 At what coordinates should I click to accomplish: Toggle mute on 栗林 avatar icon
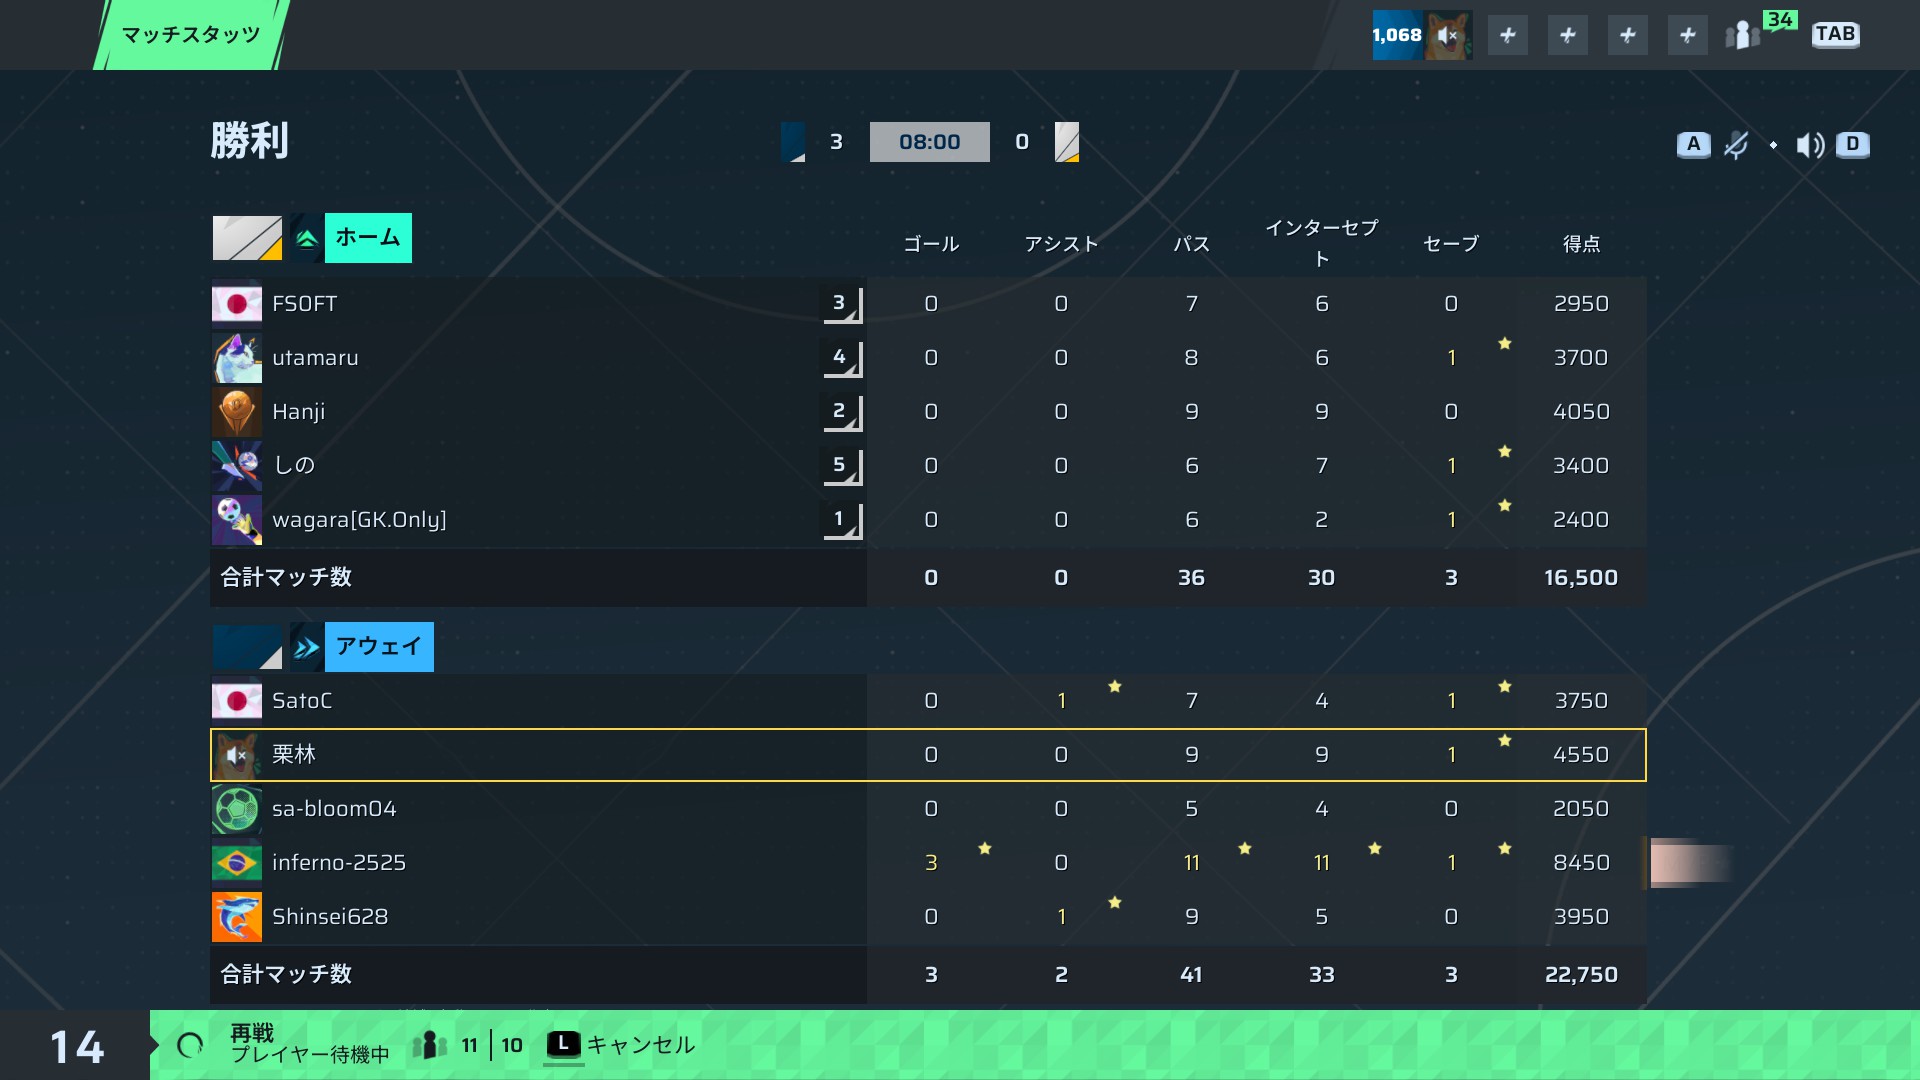click(x=237, y=755)
